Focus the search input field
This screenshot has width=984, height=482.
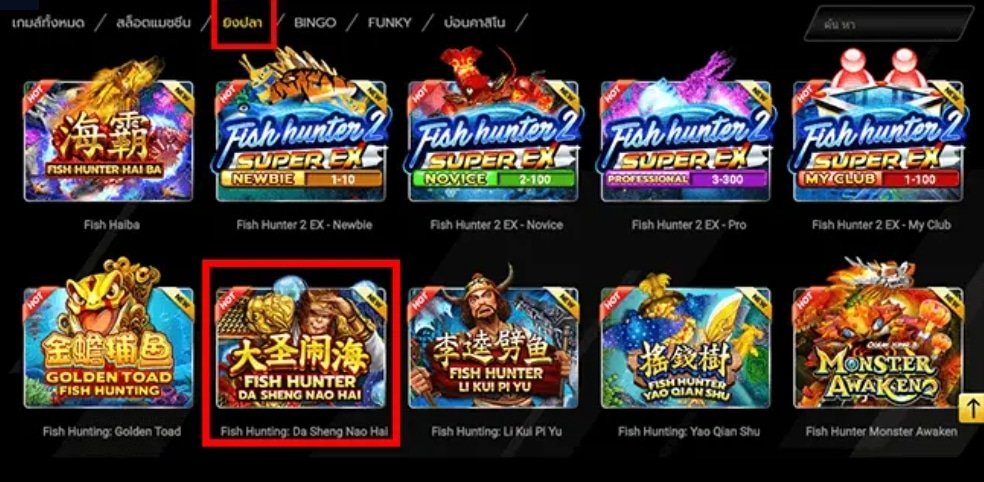[893, 24]
